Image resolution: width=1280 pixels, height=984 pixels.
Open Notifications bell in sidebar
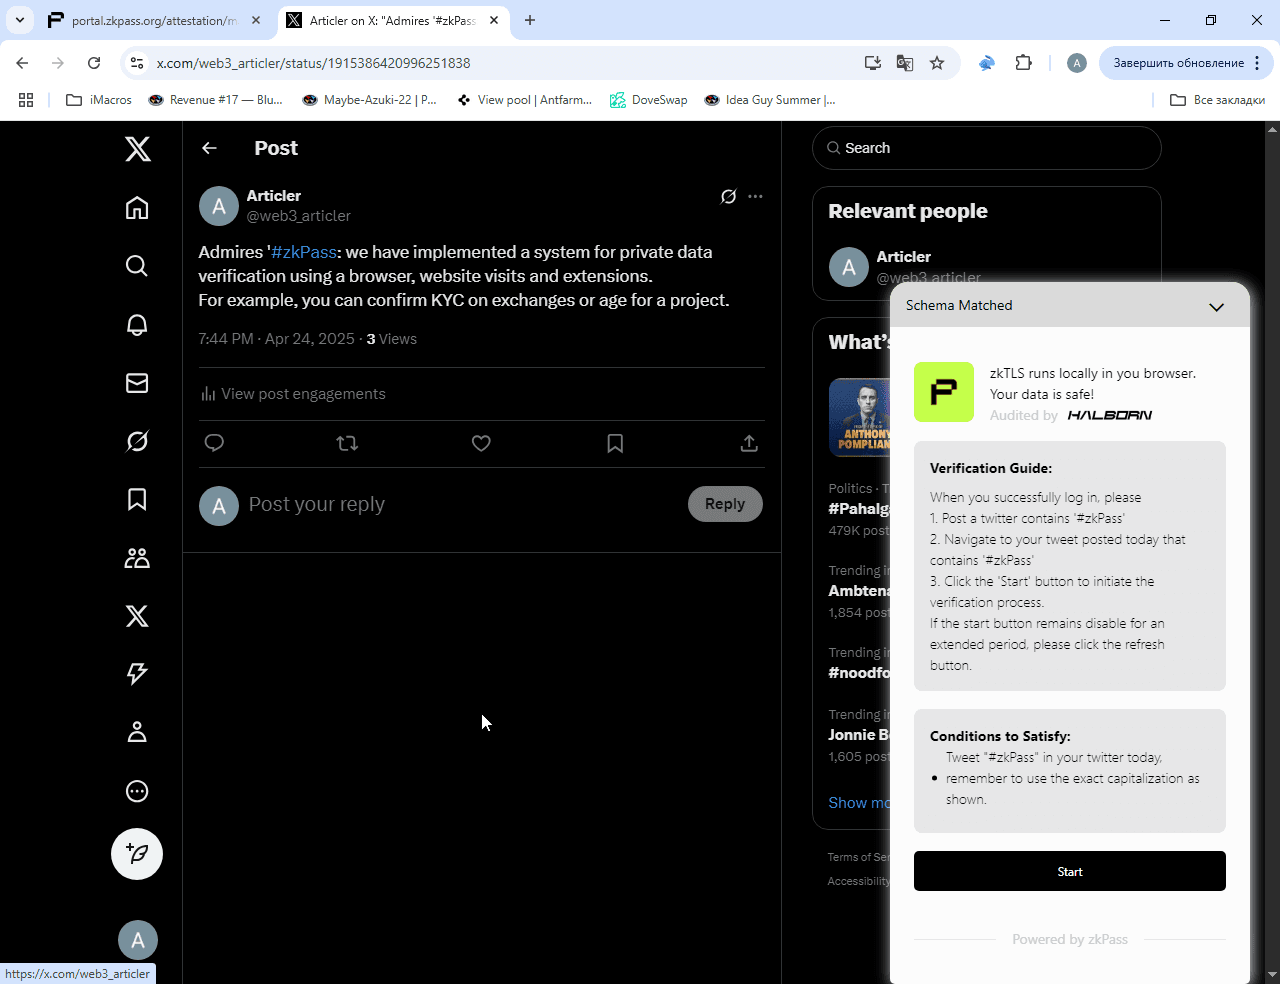(137, 324)
